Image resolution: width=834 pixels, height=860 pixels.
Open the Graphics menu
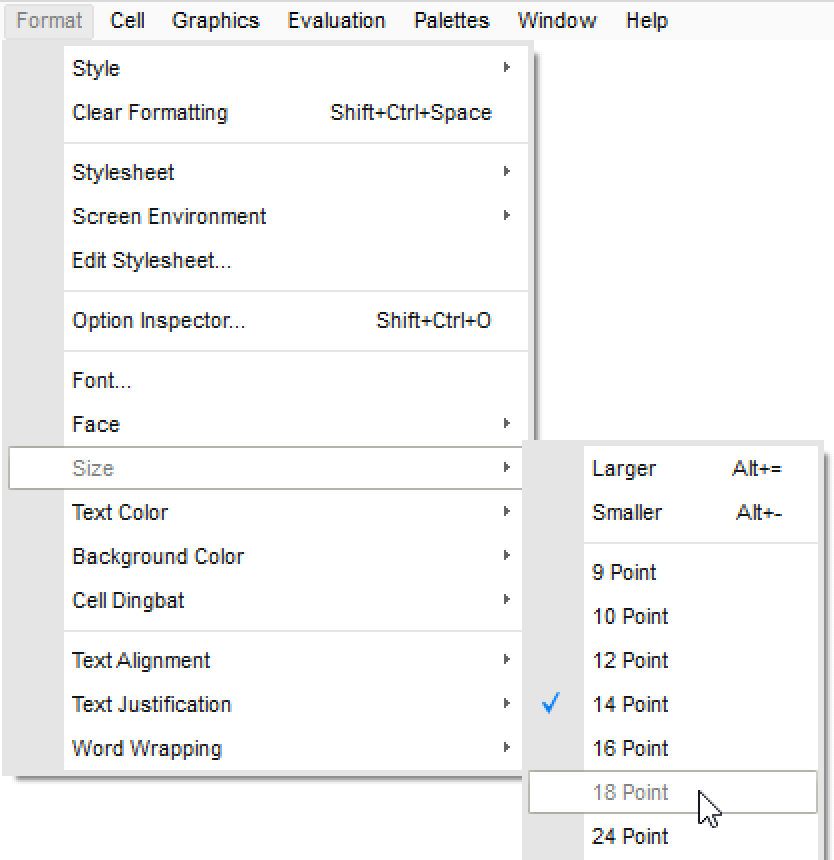click(215, 20)
